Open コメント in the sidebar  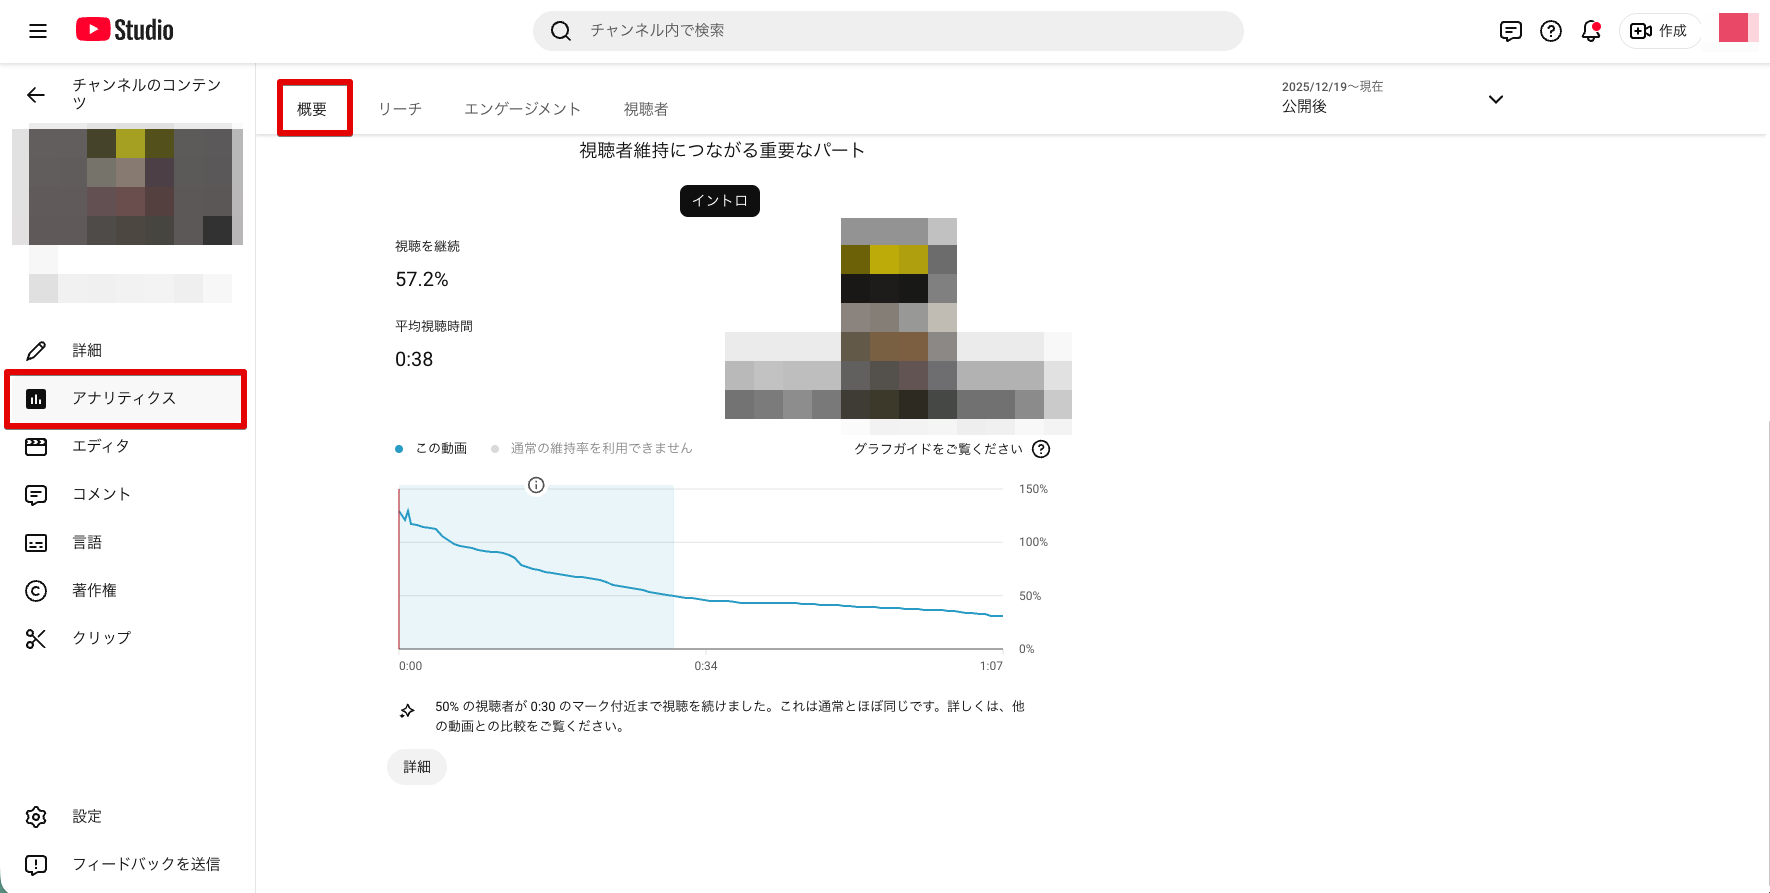tap(100, 494)
